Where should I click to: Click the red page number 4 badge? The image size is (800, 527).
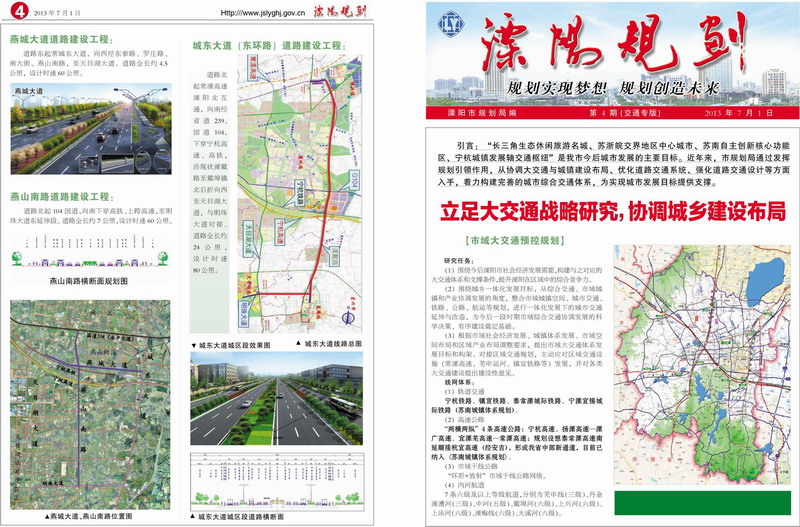(x=19, y=10)
